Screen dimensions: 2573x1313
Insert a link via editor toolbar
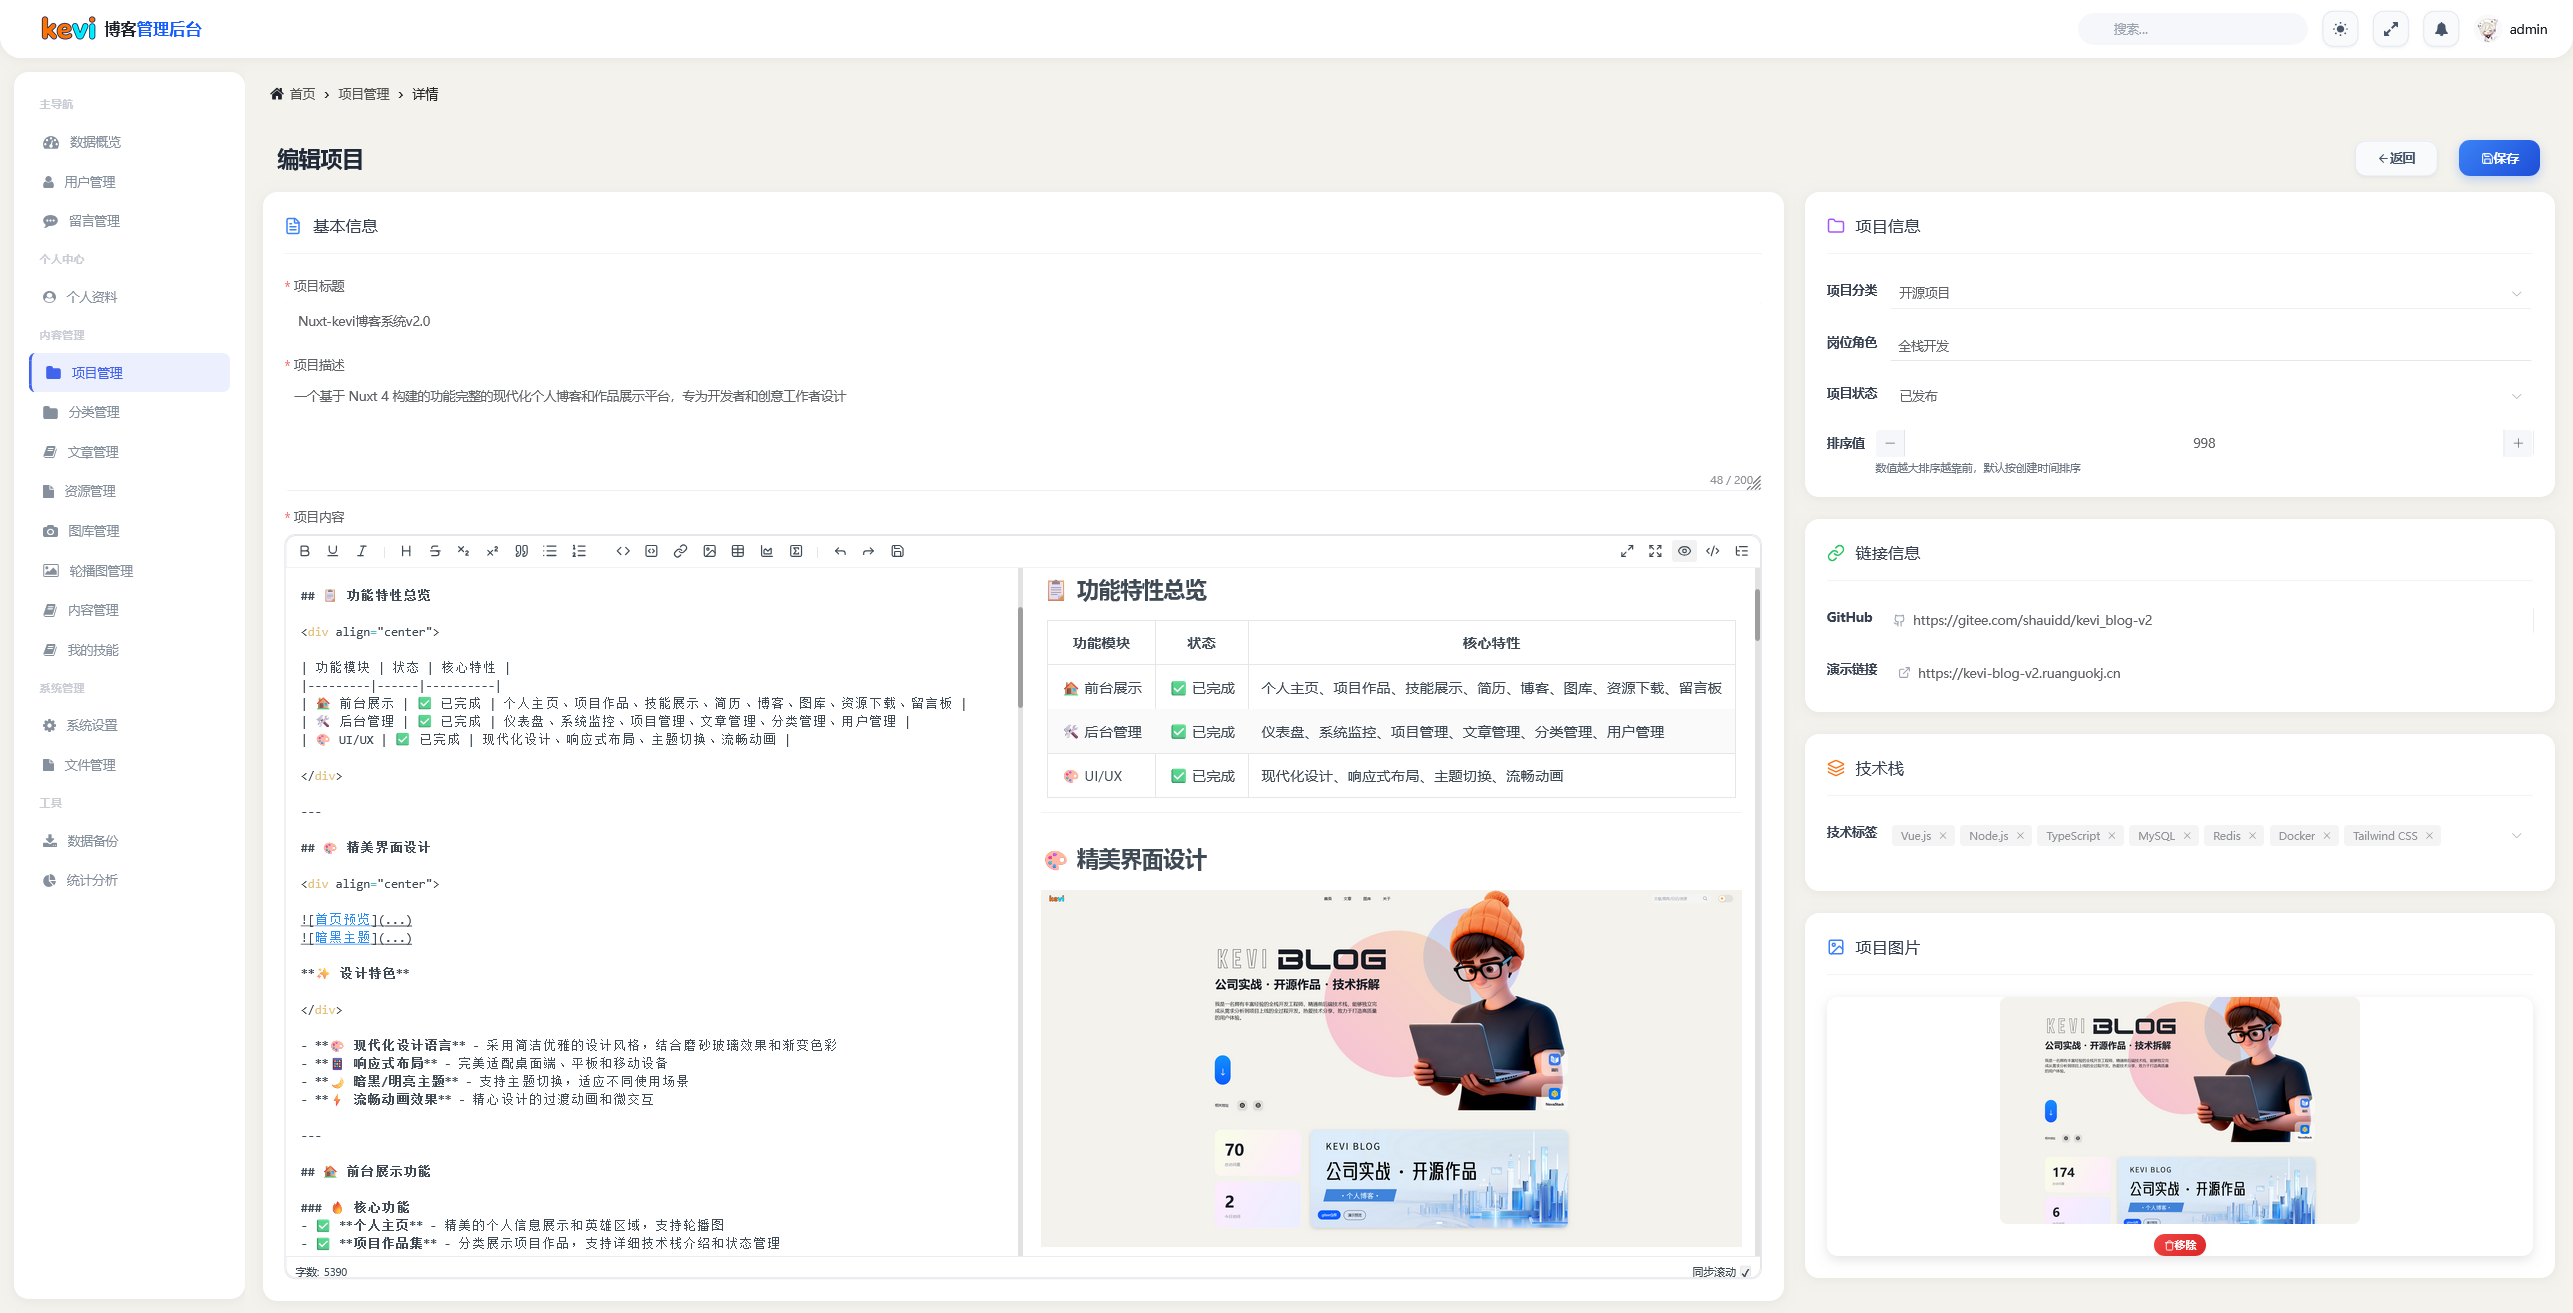coord(680,551)
